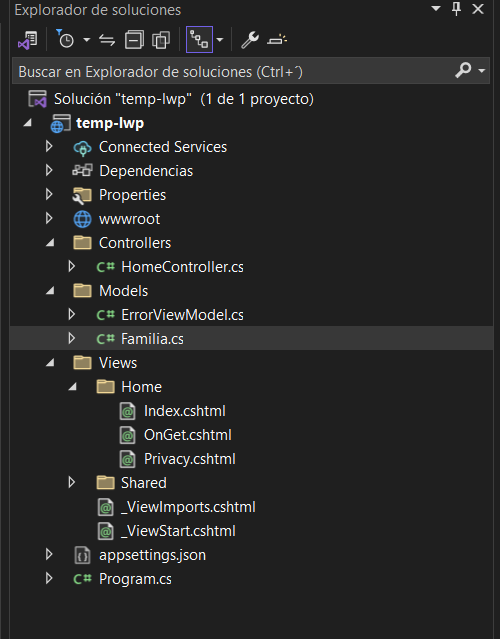Expand HomeController.cs file node
Screen dimensions: 500x639
pyautogui.click(x=72, y=267)
